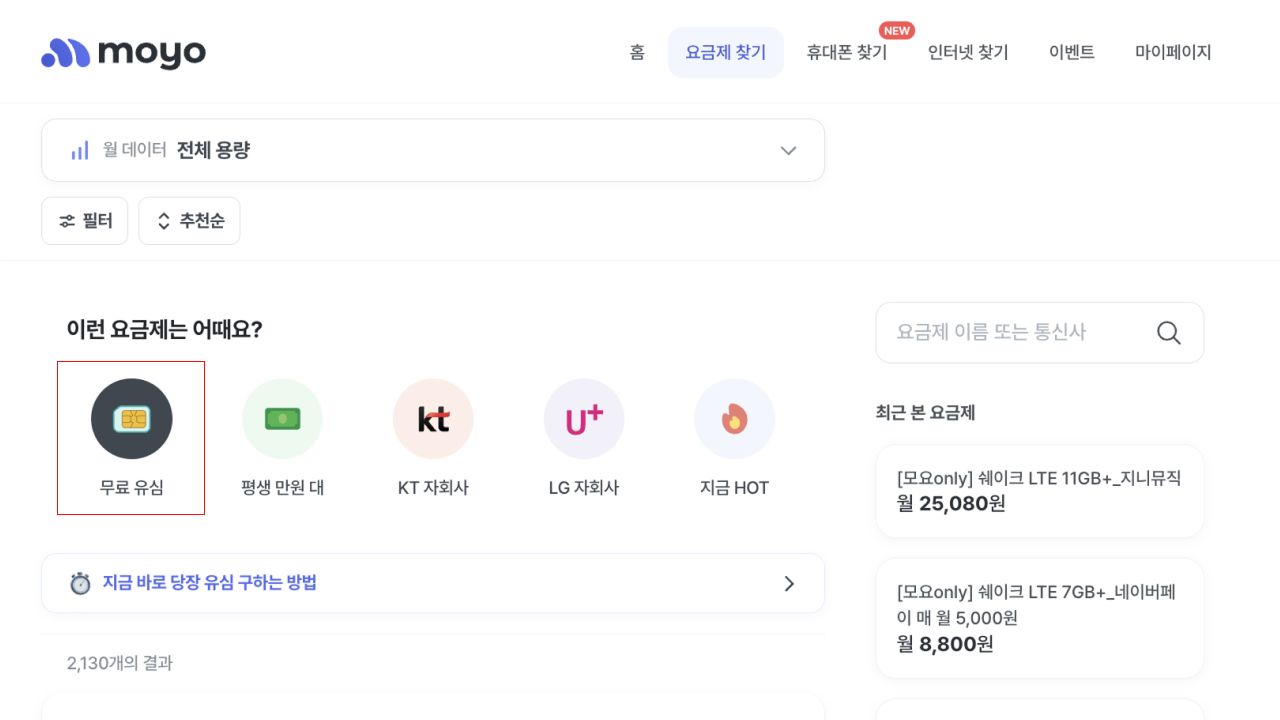The width and height of the screenshot is (1280, 720).
Task: Click the Moyo logo
Action: point(122,51)
